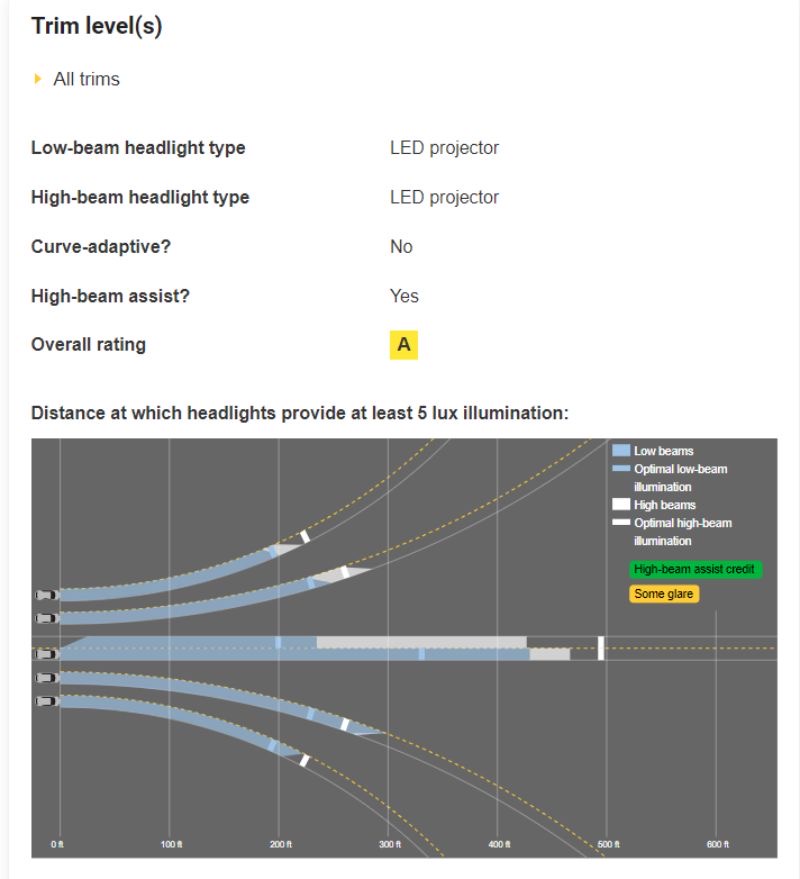Click the Low beams blue legend swatch

coord(621,450)
